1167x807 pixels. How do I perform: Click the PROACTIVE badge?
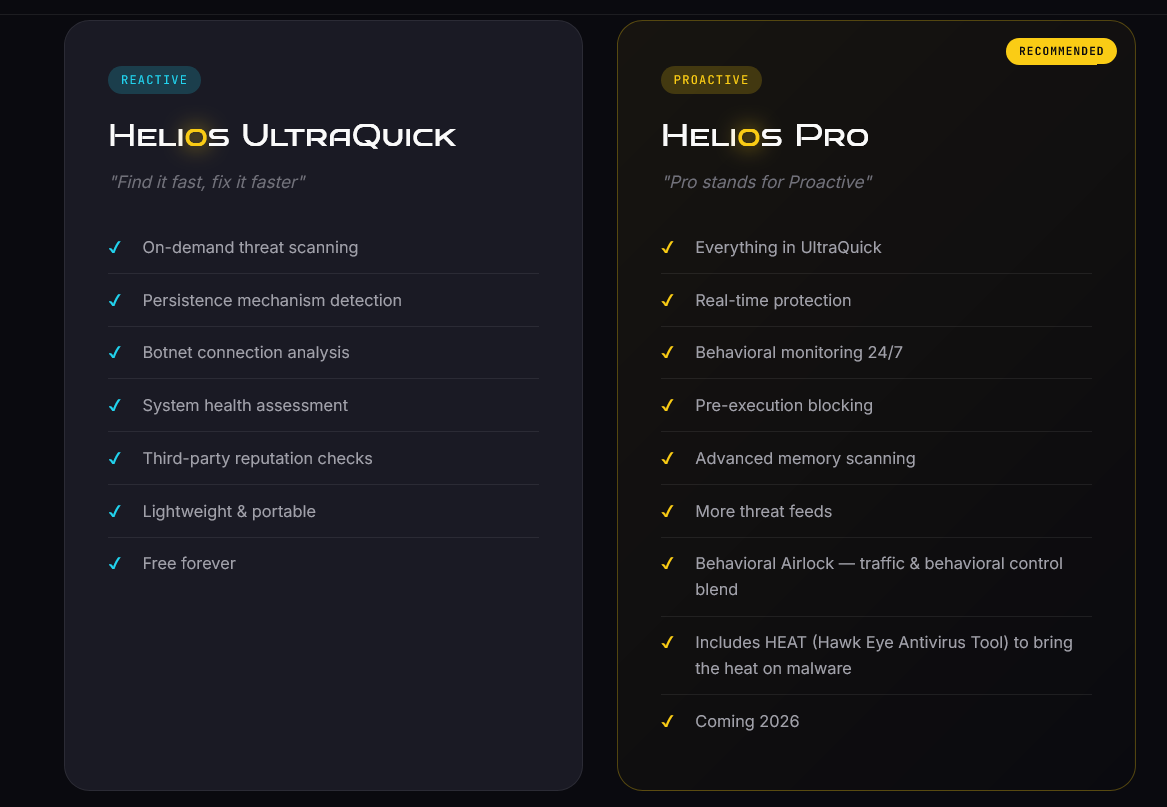pyautogui.click(x=711, y=80)
